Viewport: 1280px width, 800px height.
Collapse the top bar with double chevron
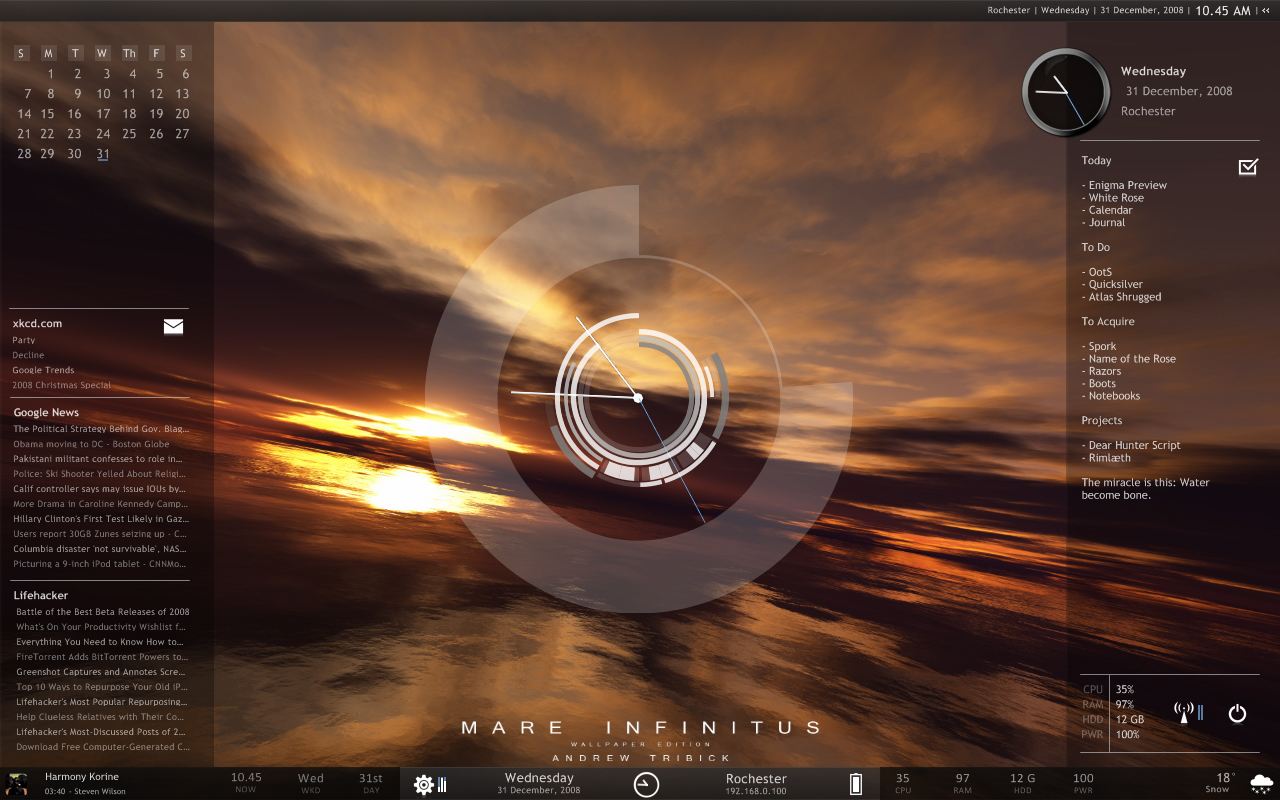coord(1266,11)
